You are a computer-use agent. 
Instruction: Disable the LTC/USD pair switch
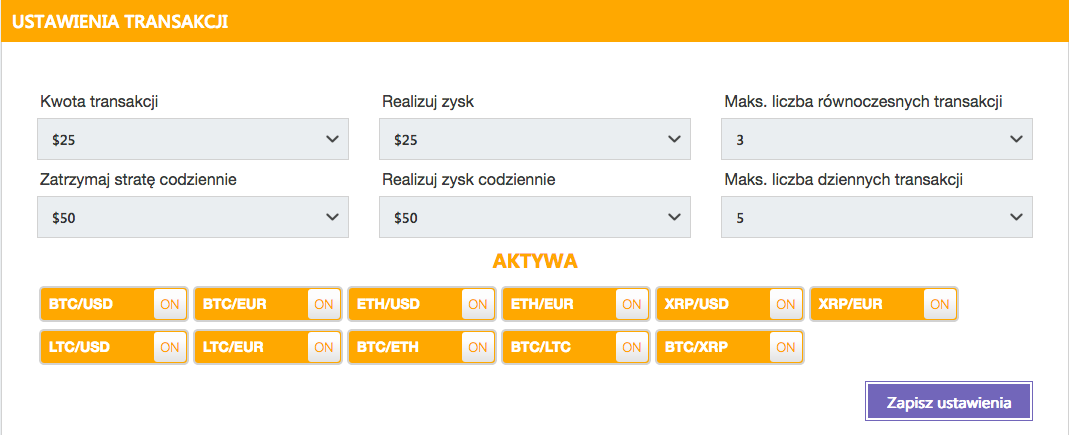169,347
